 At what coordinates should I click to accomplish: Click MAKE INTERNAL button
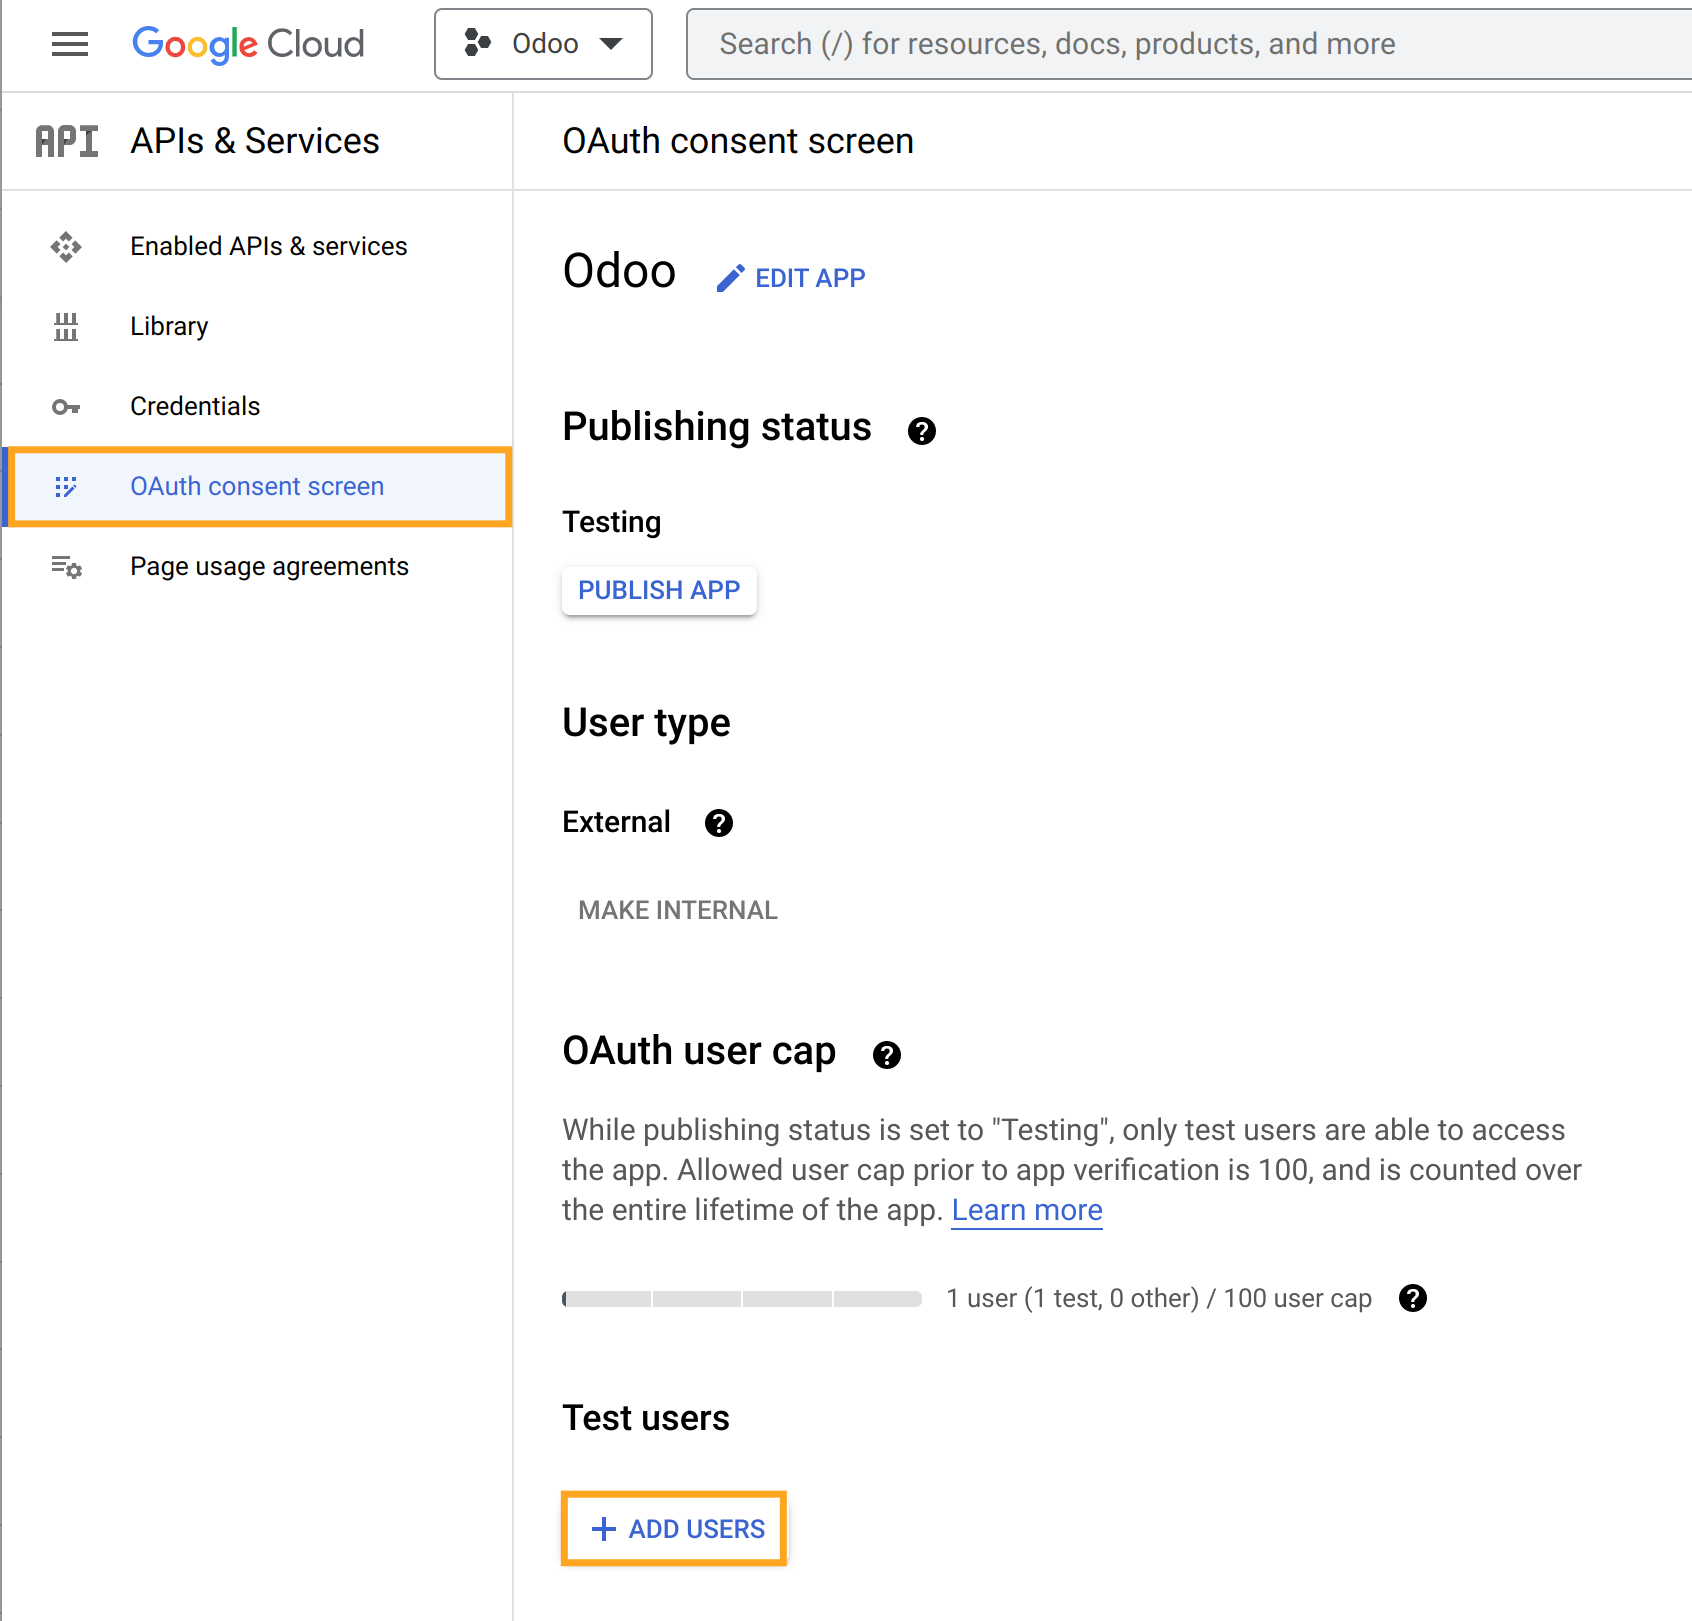(678, 910)
